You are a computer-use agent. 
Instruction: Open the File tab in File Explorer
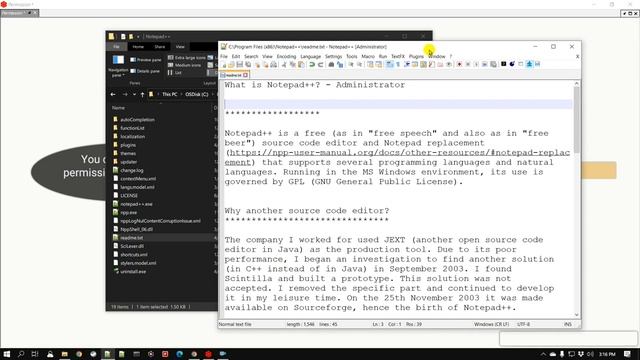pyautogui.click(x=117, y=47)
